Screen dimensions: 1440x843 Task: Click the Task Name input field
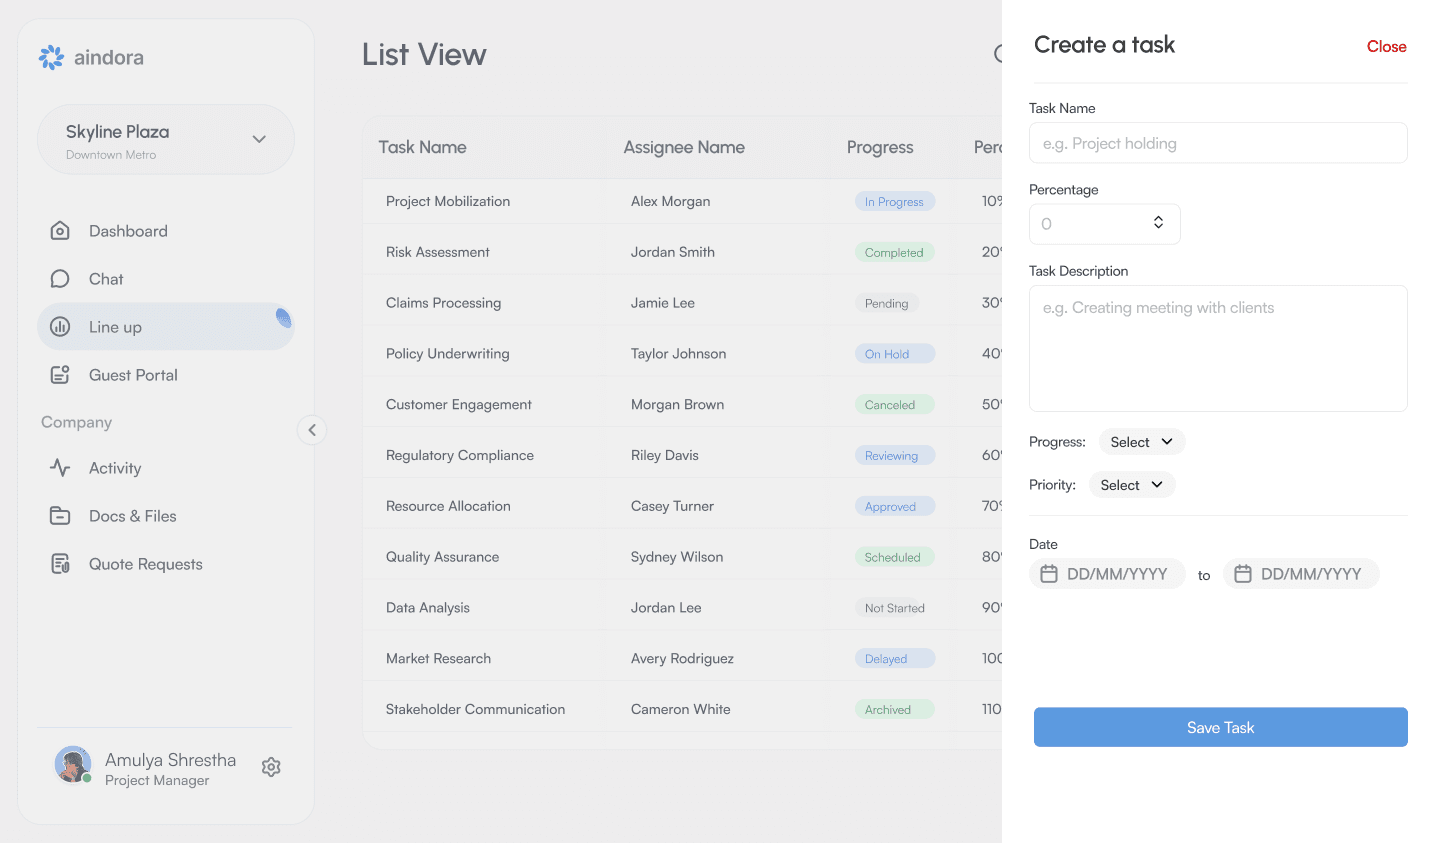tap(1218, 143)
